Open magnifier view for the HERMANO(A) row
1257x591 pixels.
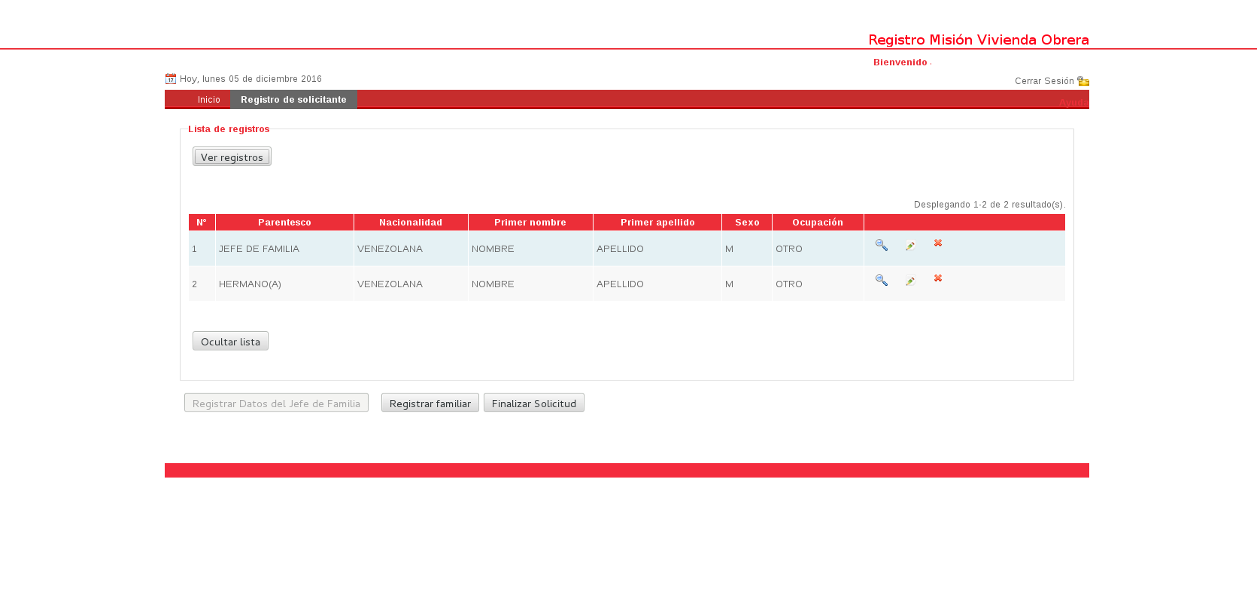pos(881,281)
